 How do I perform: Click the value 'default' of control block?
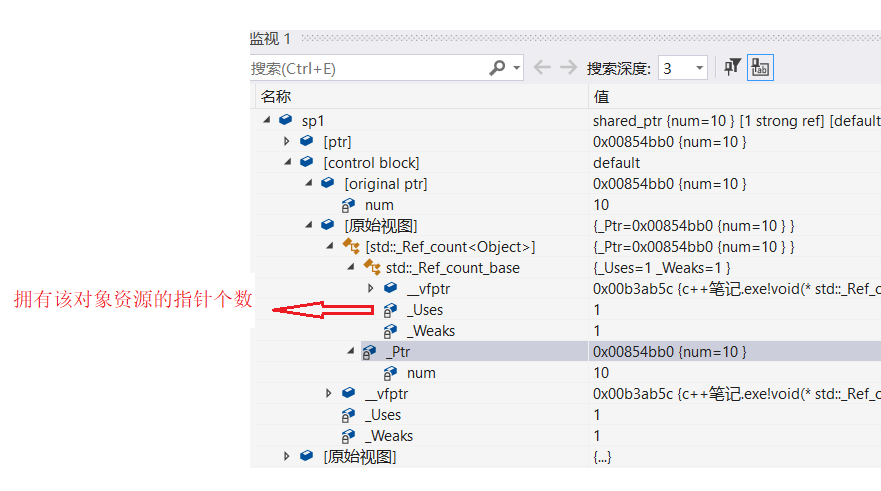pyautogui.click(x=616, y=163)
